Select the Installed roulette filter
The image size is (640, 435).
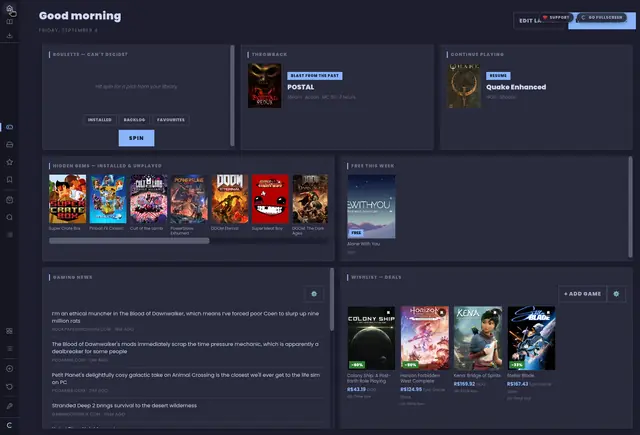point(100,120)
